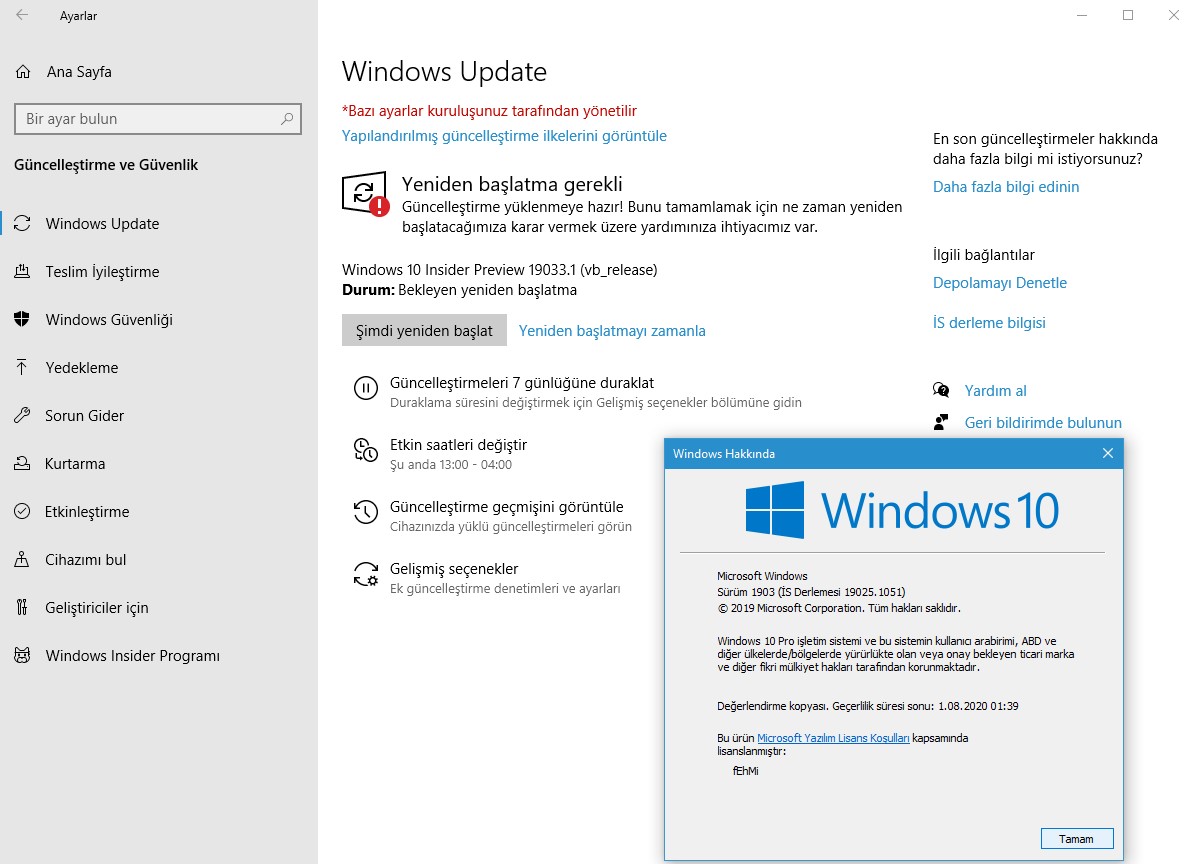
Task: Click the Güncelleştirme ve Güvenlik heading
Action: pos(106,165)
